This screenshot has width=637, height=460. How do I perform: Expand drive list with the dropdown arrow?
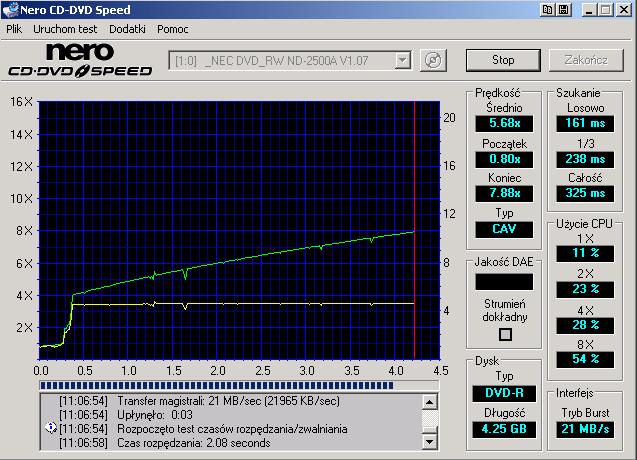point(402,61)
